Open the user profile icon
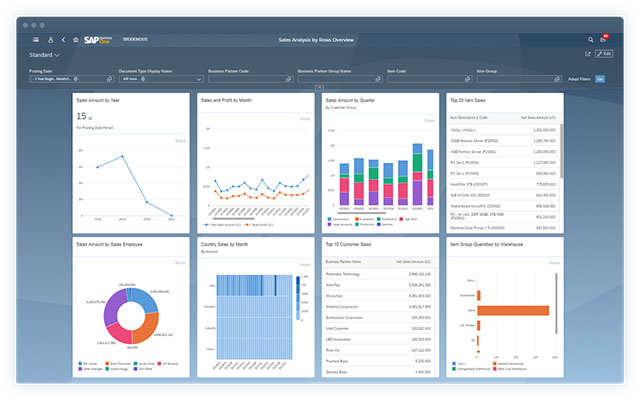The width and height of the screenshot is (640, 400). (x=50, y=39)
